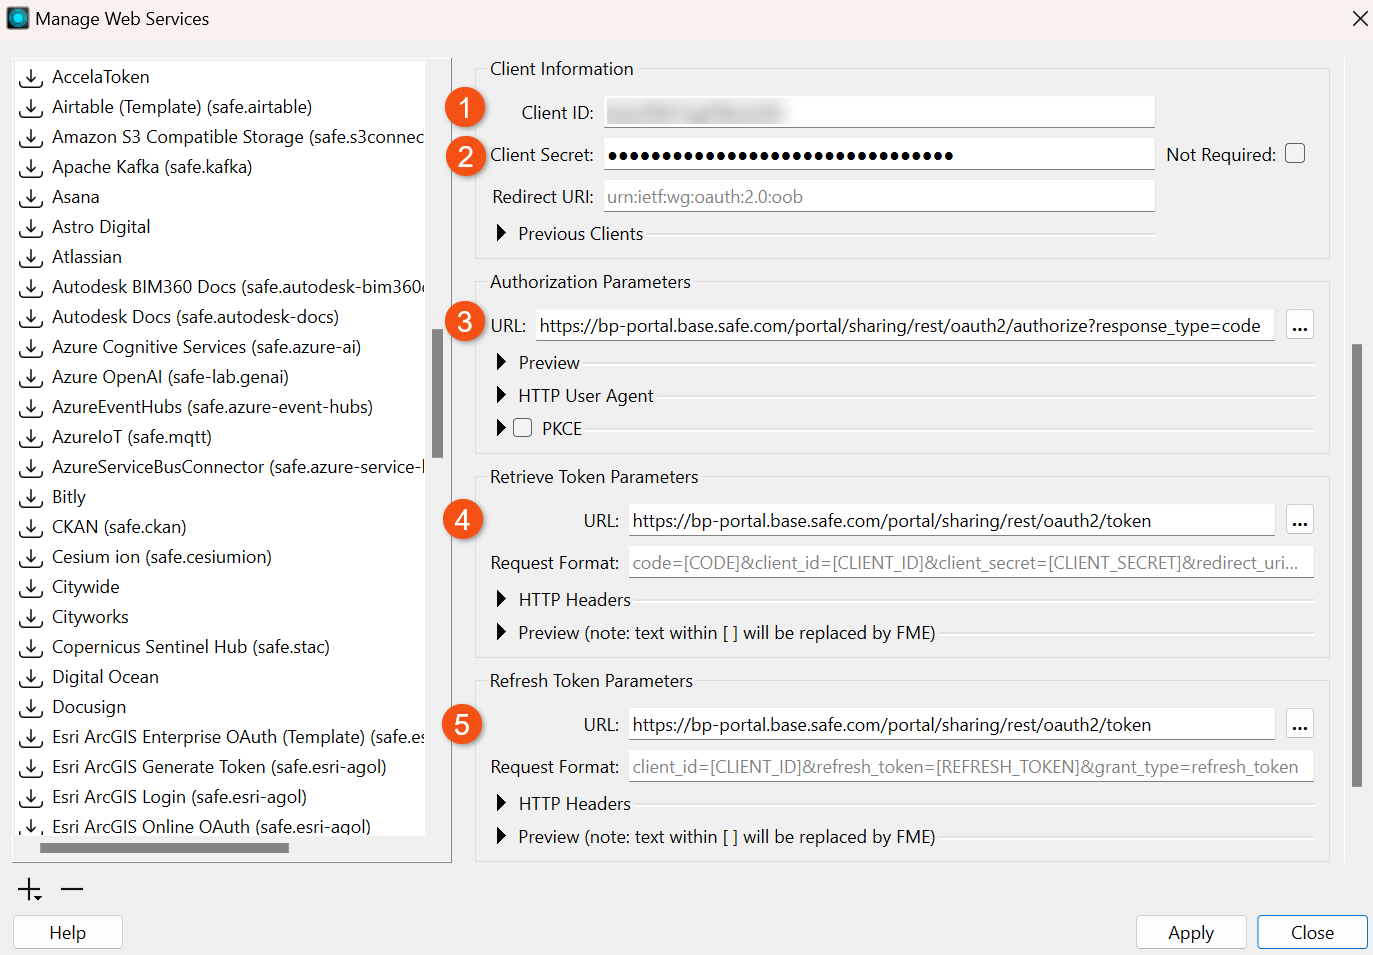Click download icon for Autodesk BIM360 Docs

pyautogui.click(x=31, y=288)
